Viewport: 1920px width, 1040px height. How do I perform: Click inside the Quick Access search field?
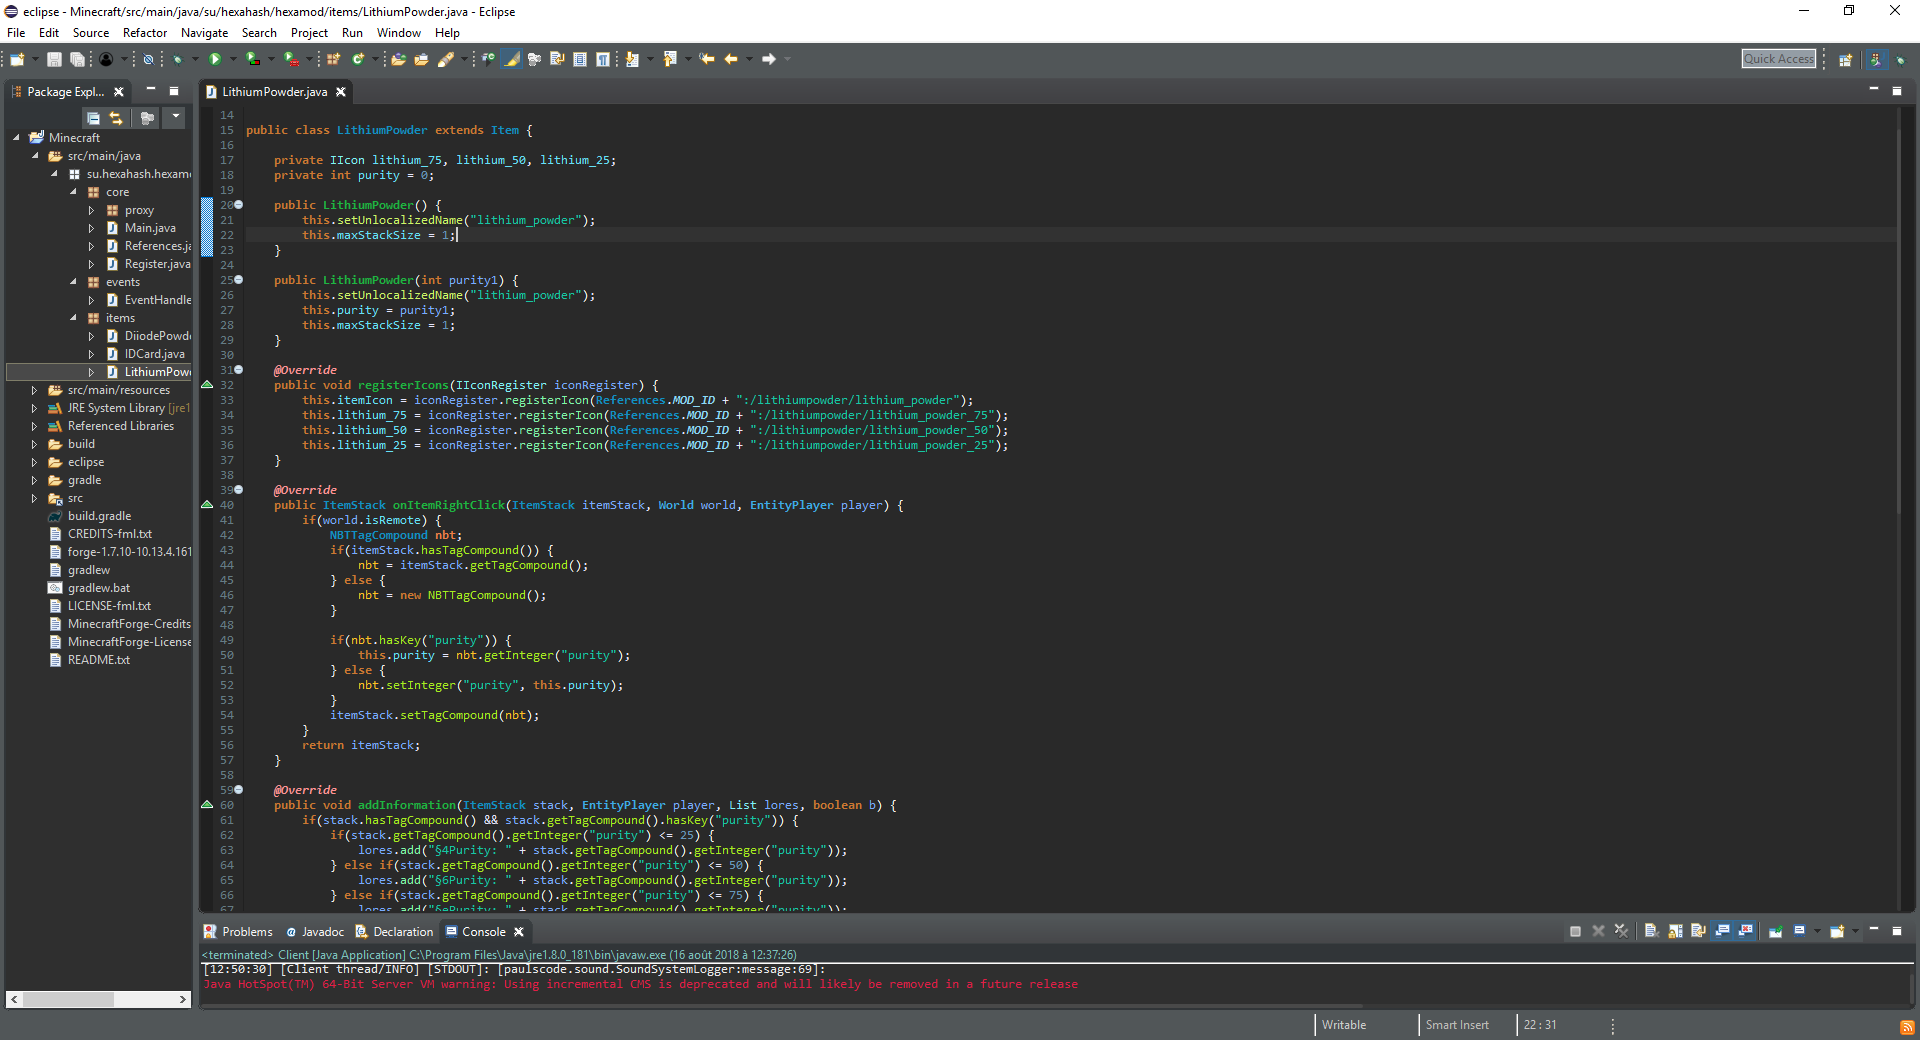tap(1778, 59)
